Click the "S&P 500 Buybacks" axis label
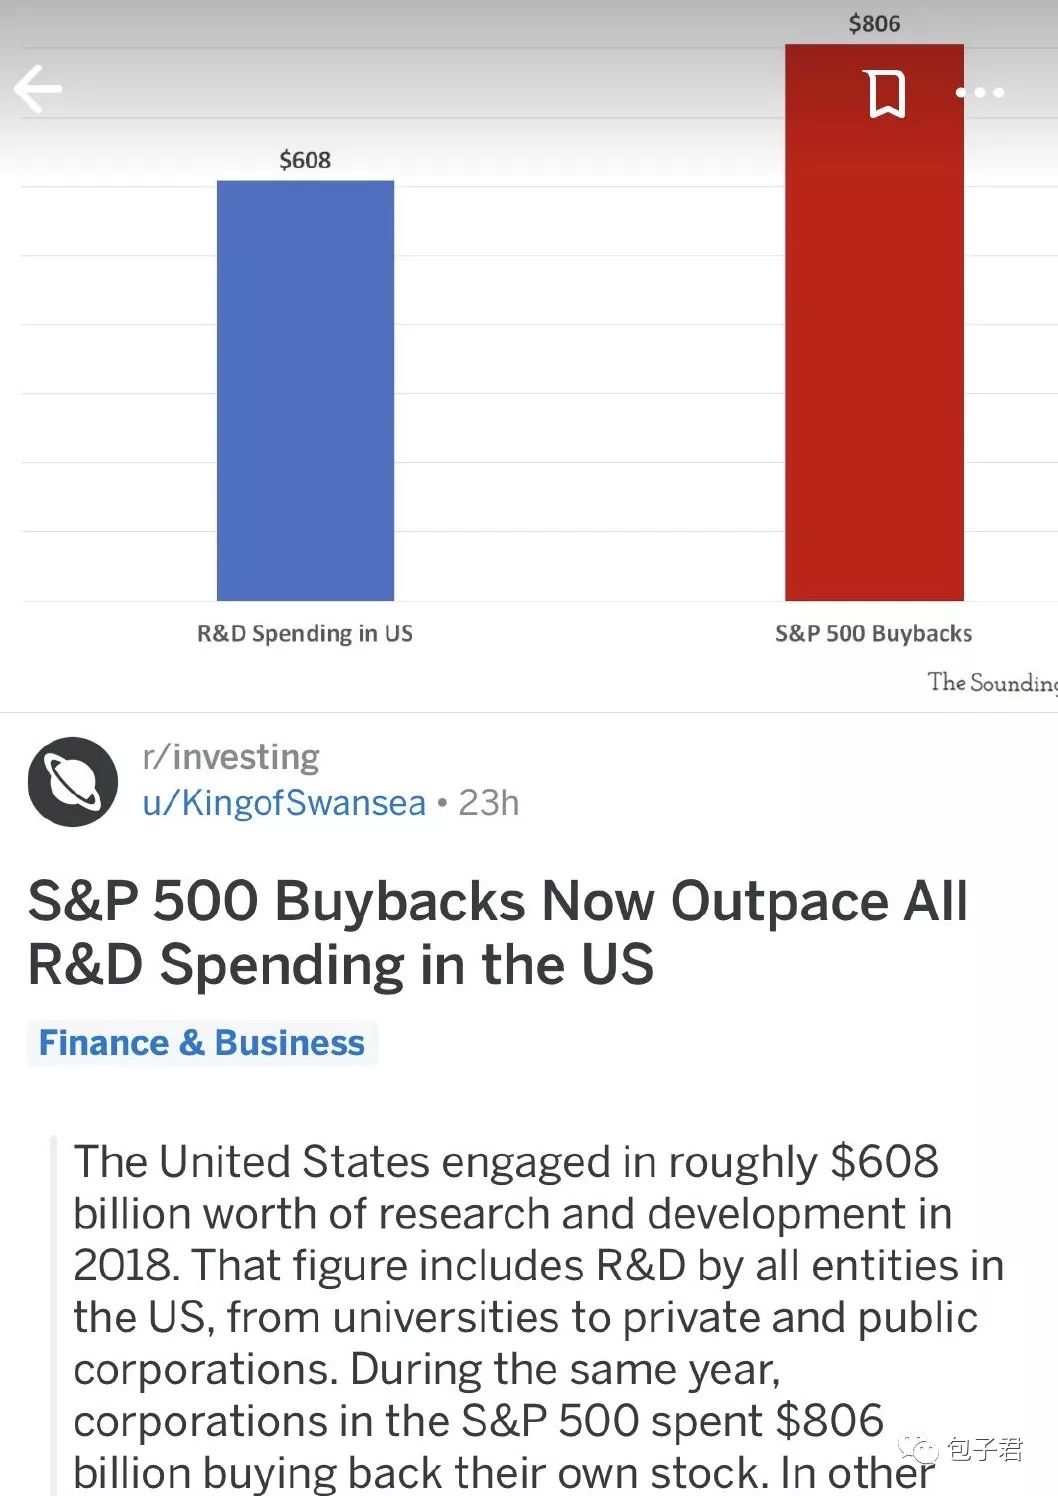 point(873,633)
